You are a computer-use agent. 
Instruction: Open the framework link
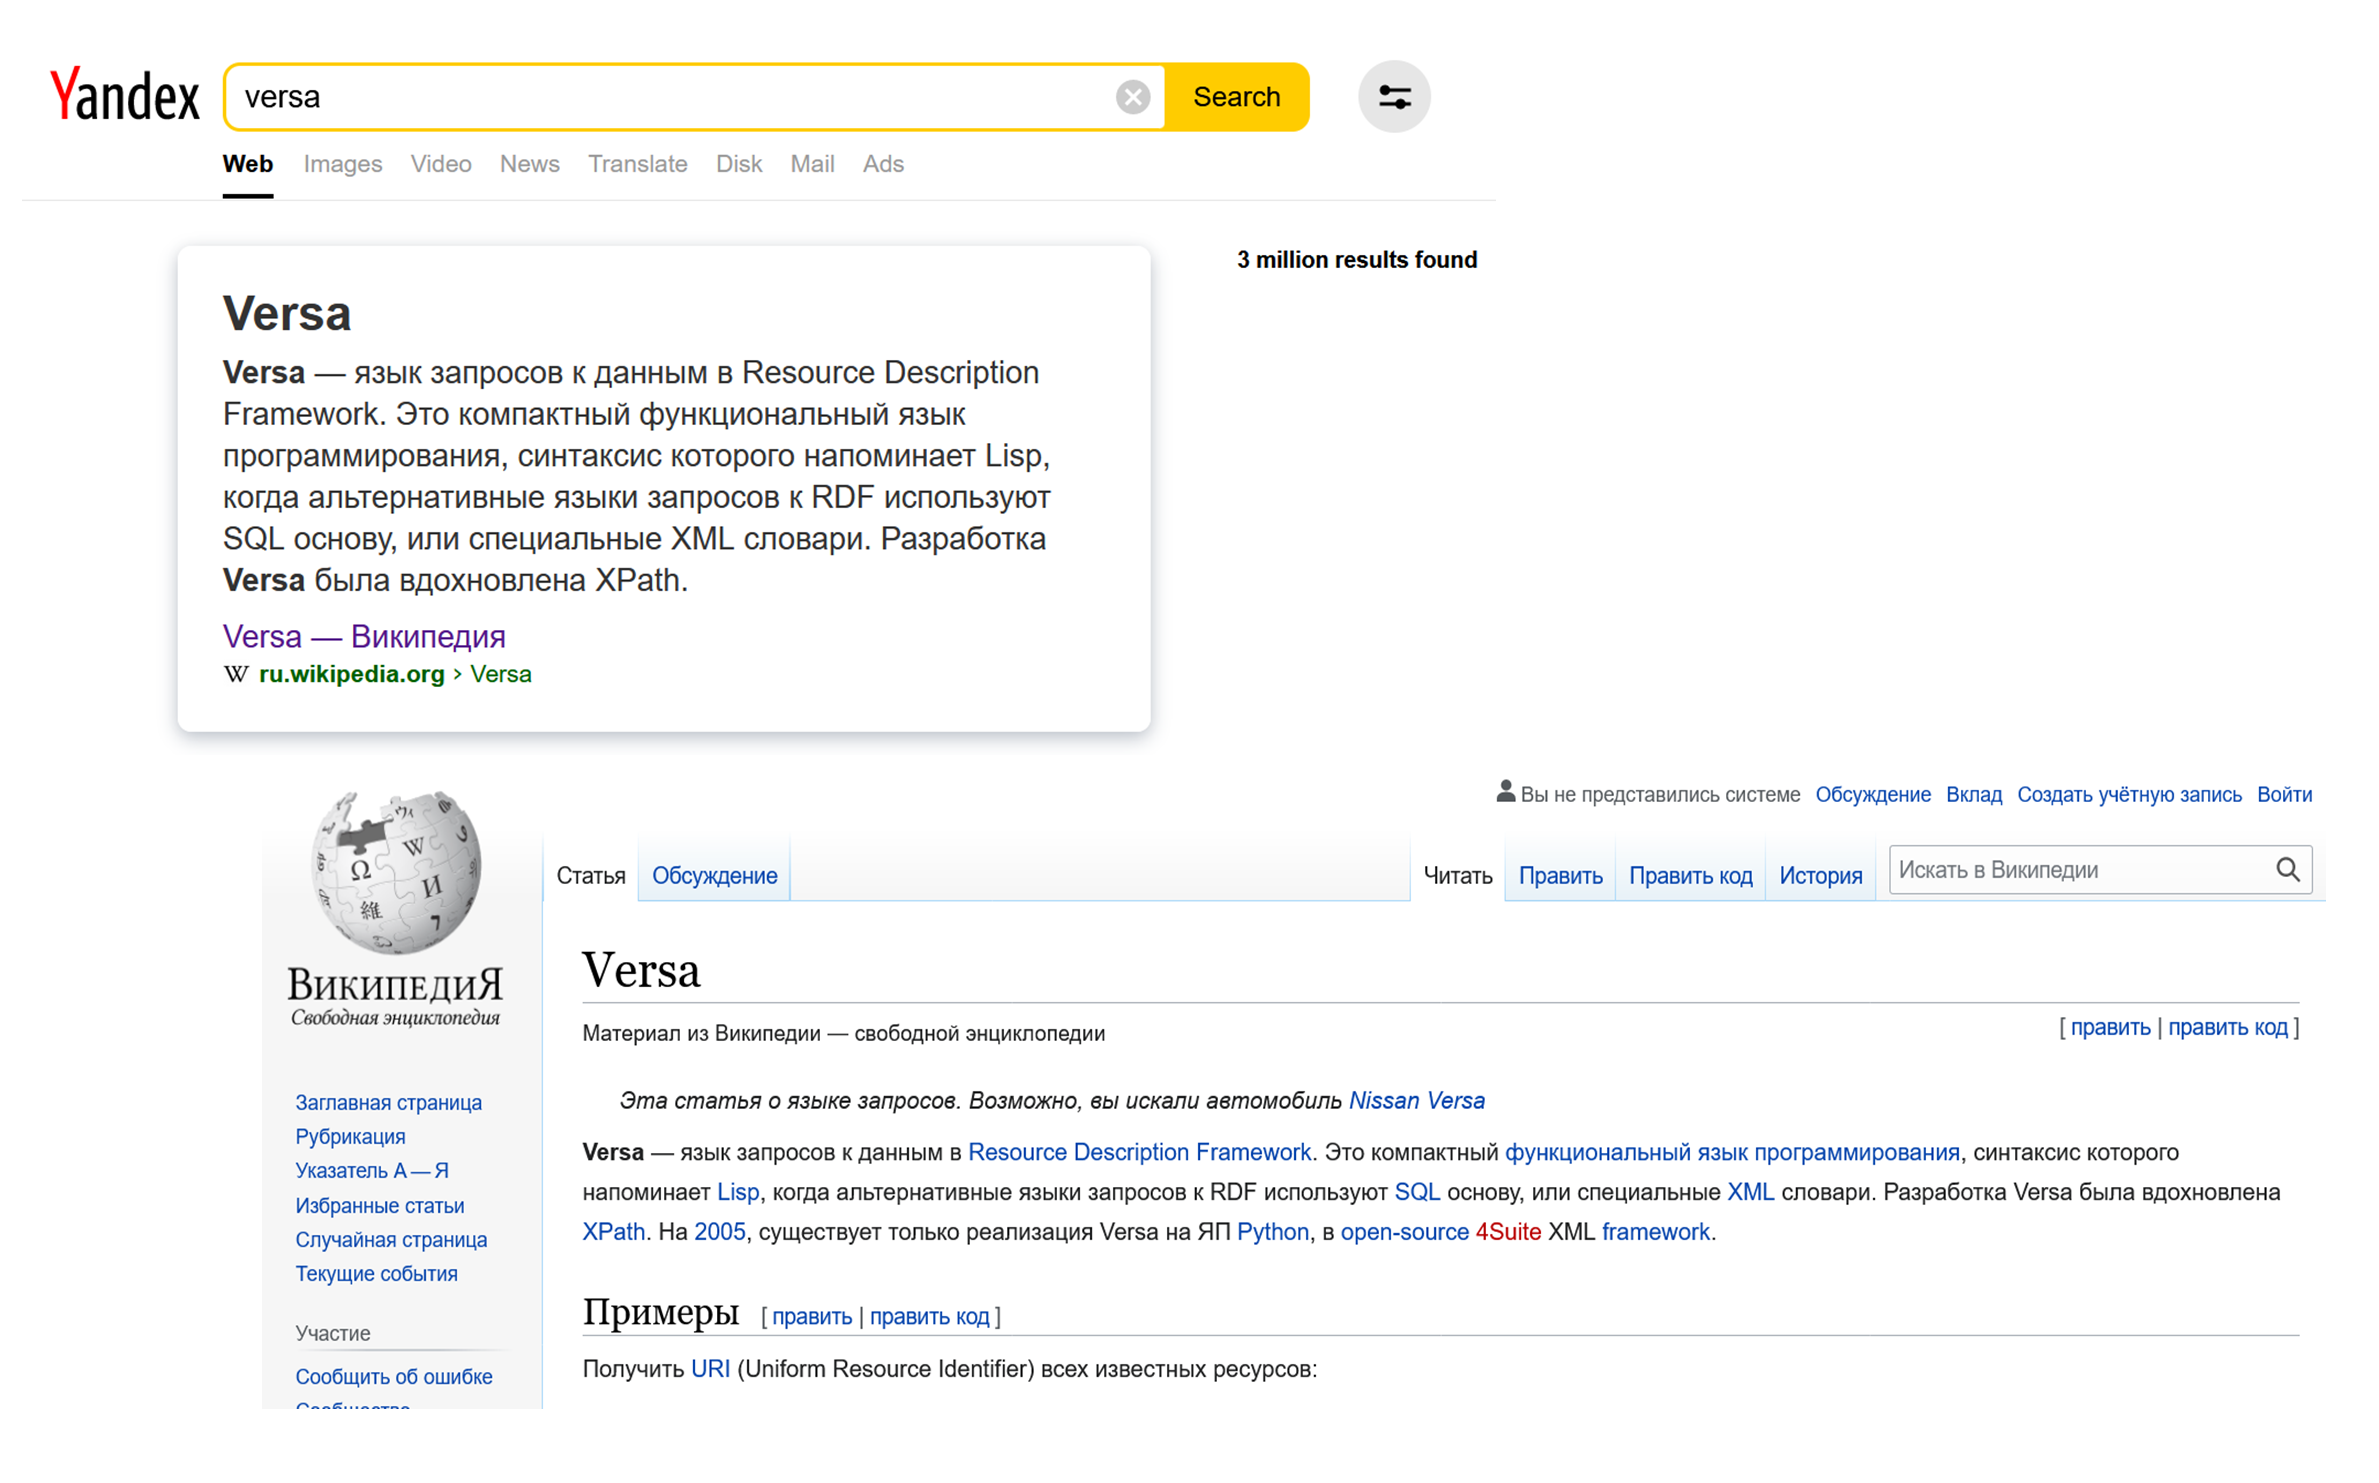pyautogui.click(x=1654, y=1232)
